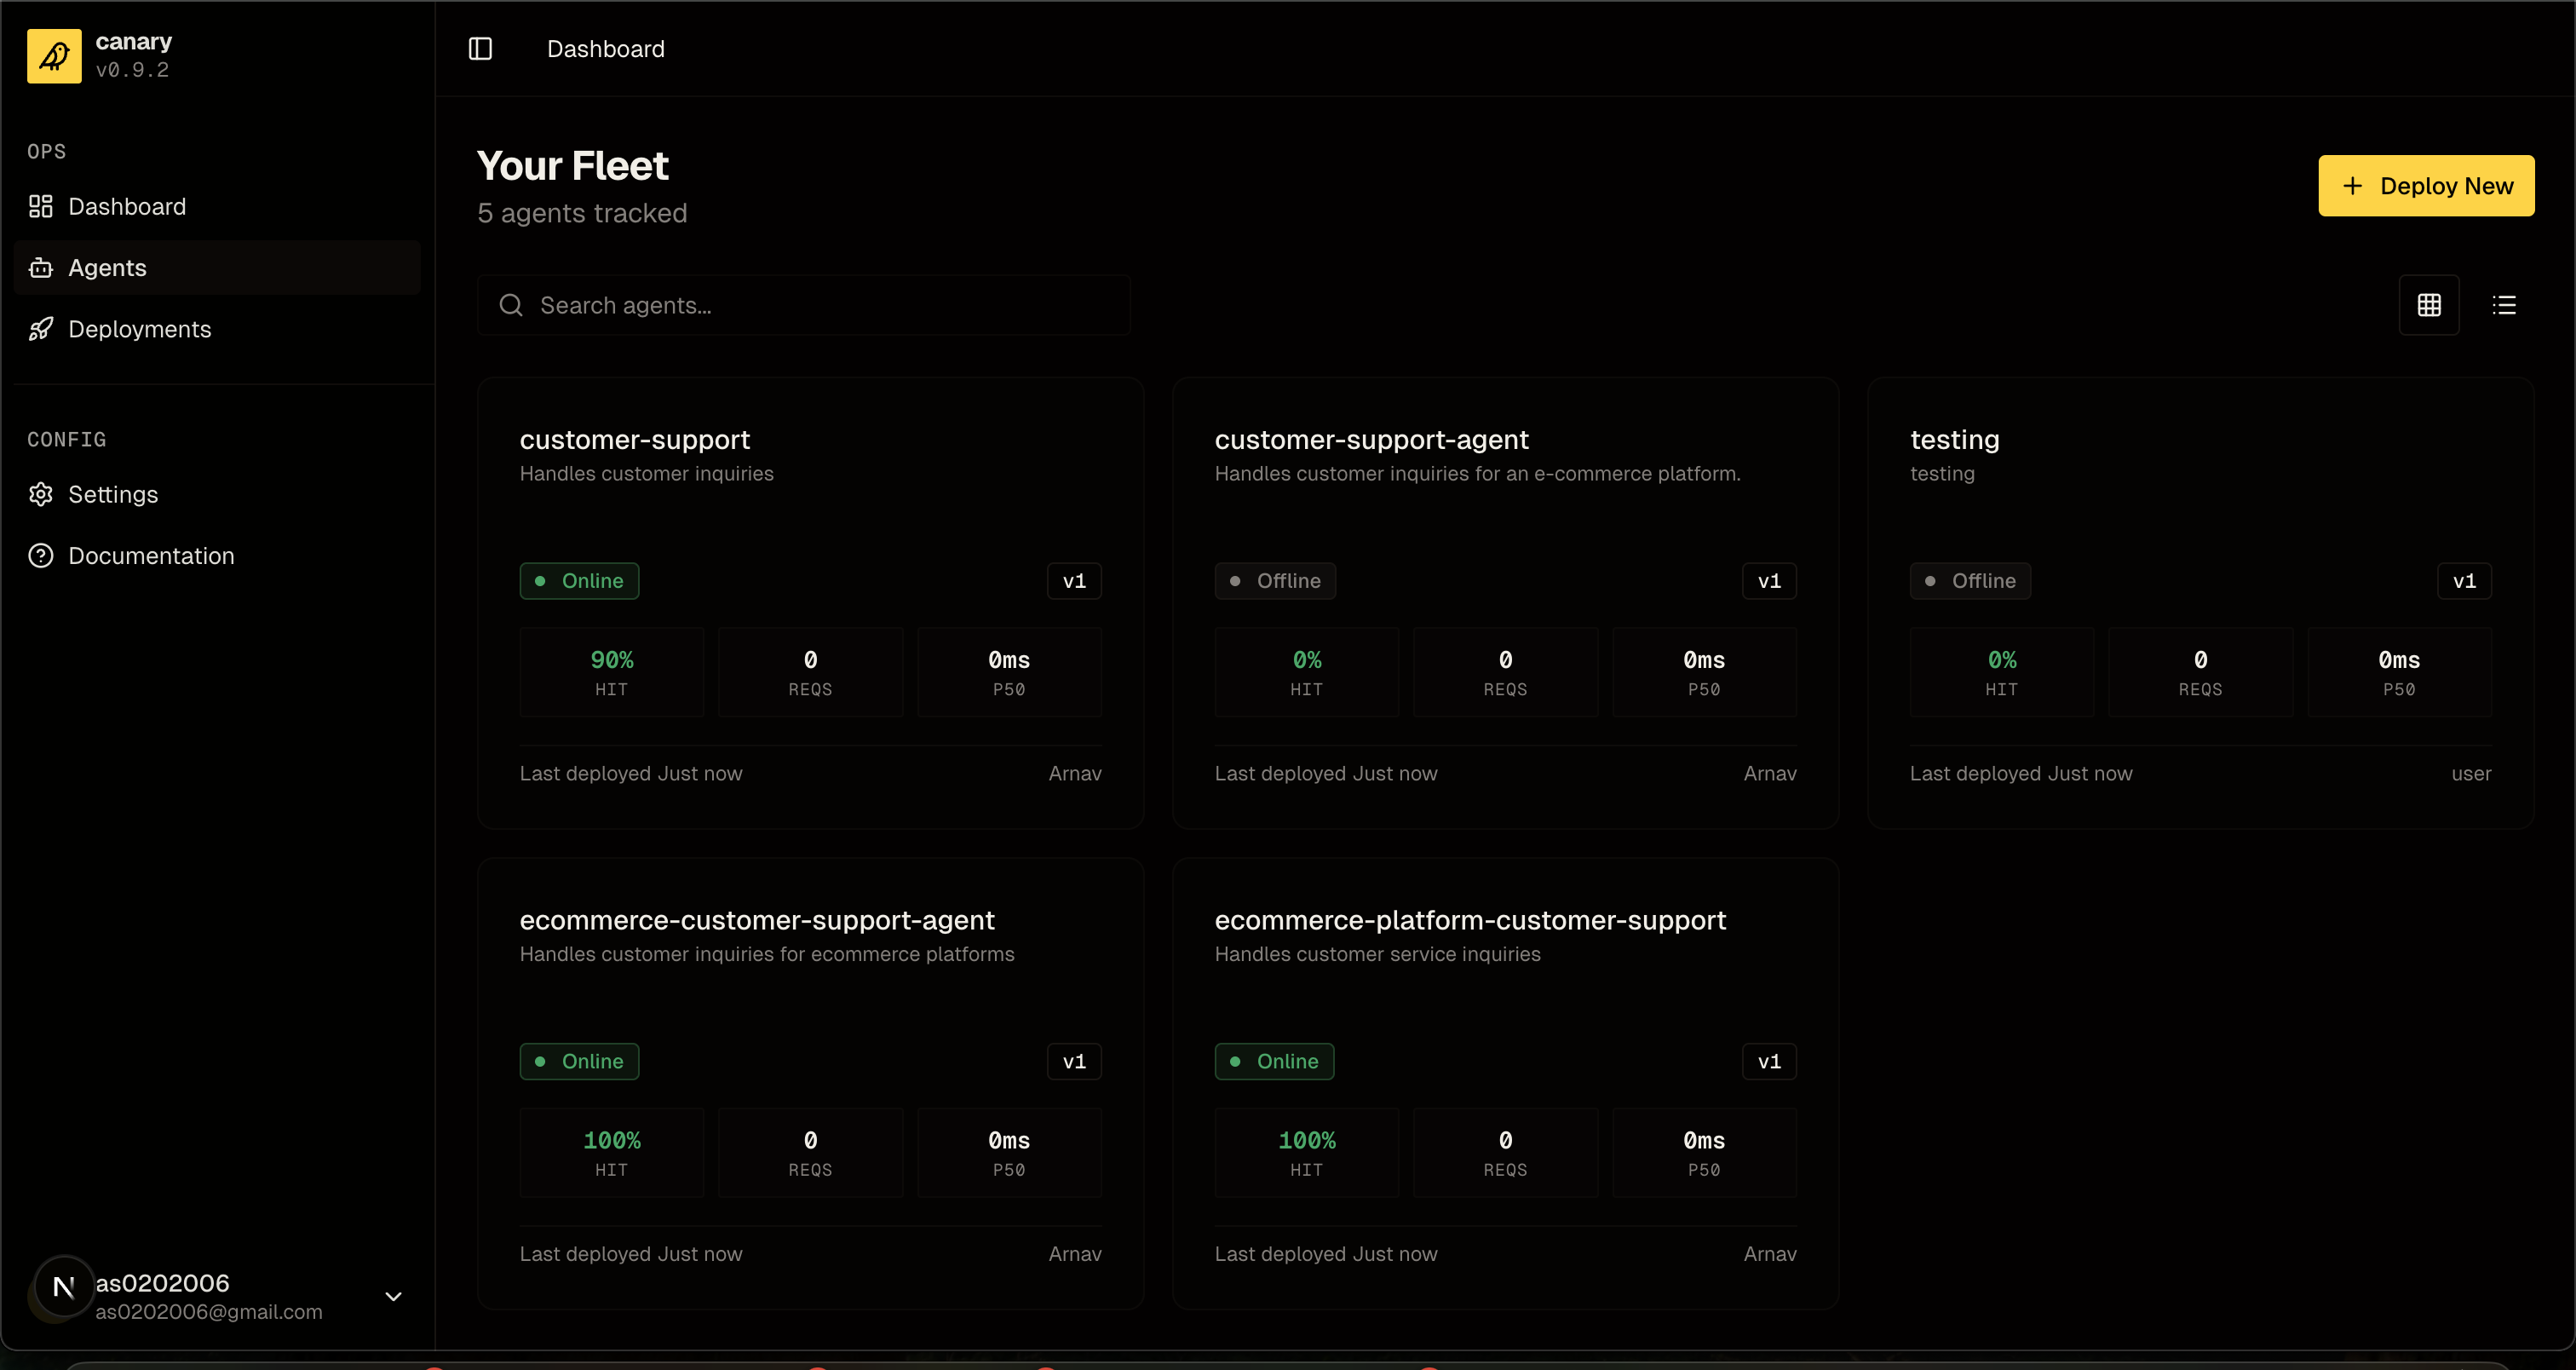Click the user avatar in the sidebar
The image size is (2576, 1370).
[64, 1287]
